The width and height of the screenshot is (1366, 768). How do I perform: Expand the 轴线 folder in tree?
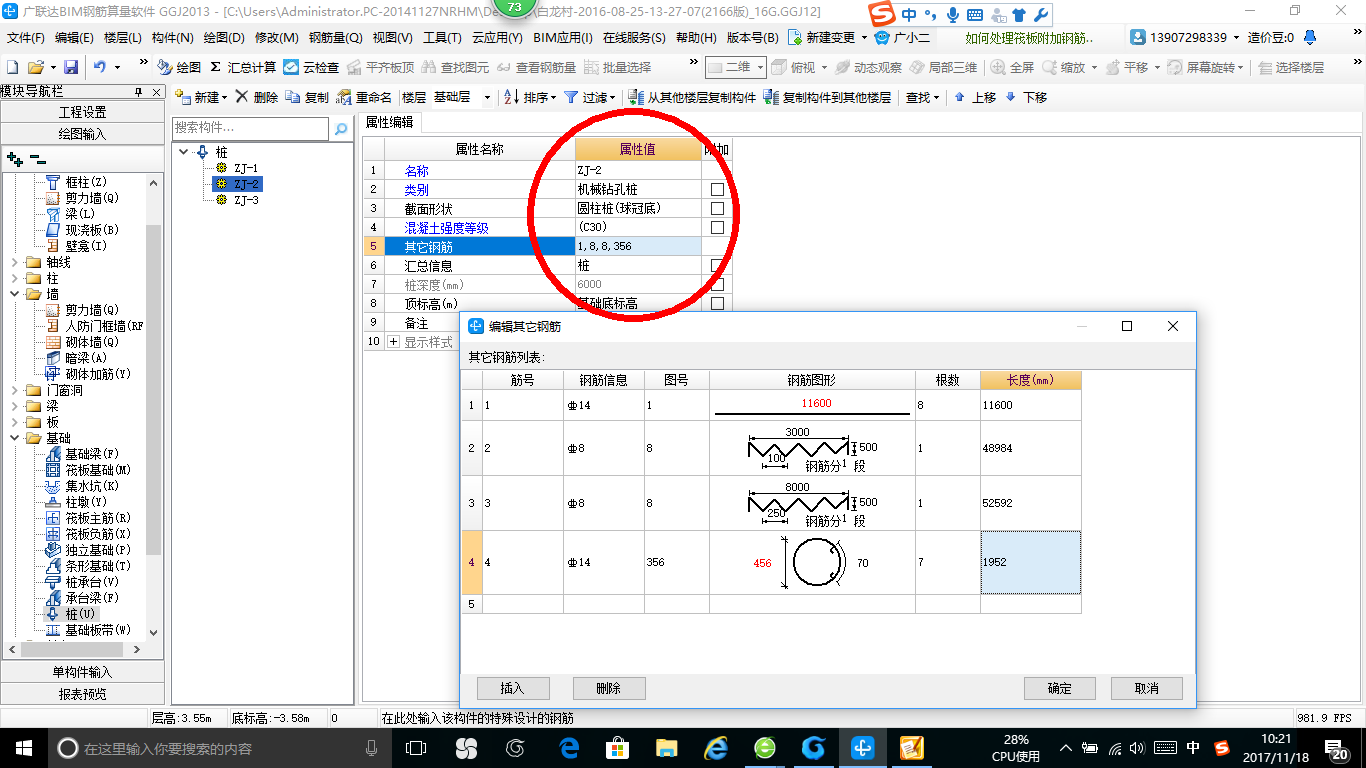coord(15,262)
